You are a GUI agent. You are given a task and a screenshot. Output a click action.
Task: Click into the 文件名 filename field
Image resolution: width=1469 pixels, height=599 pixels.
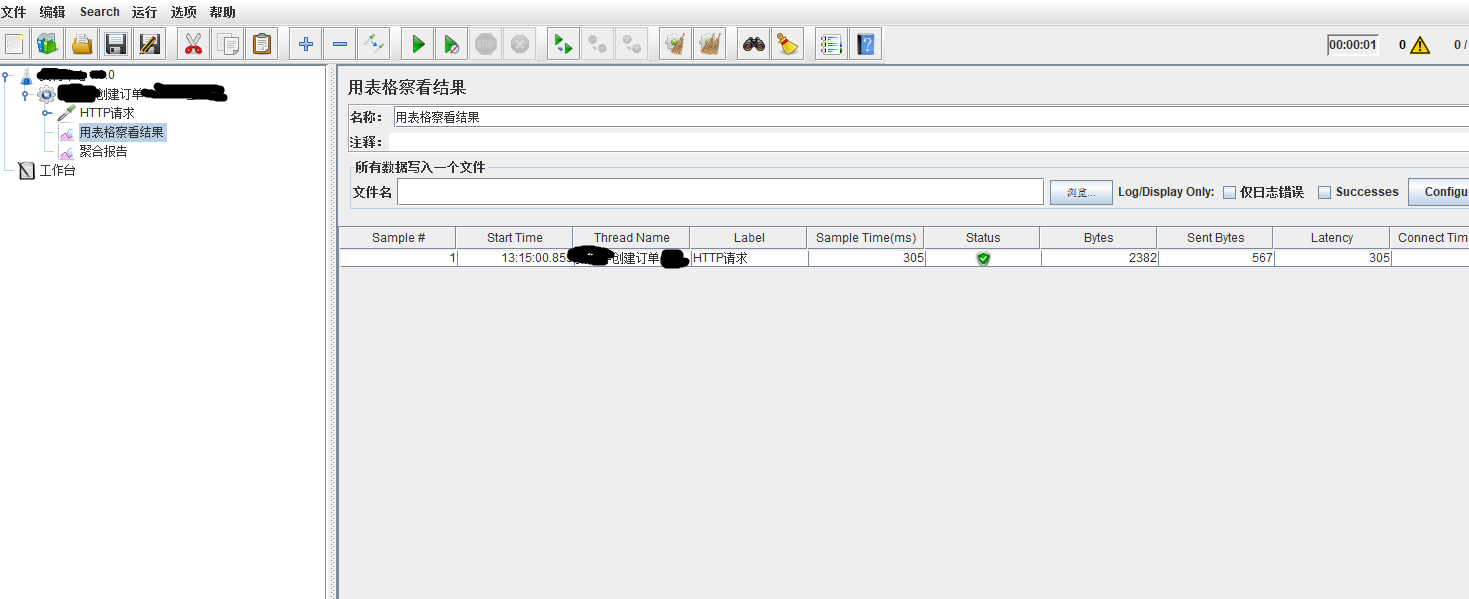[x=720, y=192]
